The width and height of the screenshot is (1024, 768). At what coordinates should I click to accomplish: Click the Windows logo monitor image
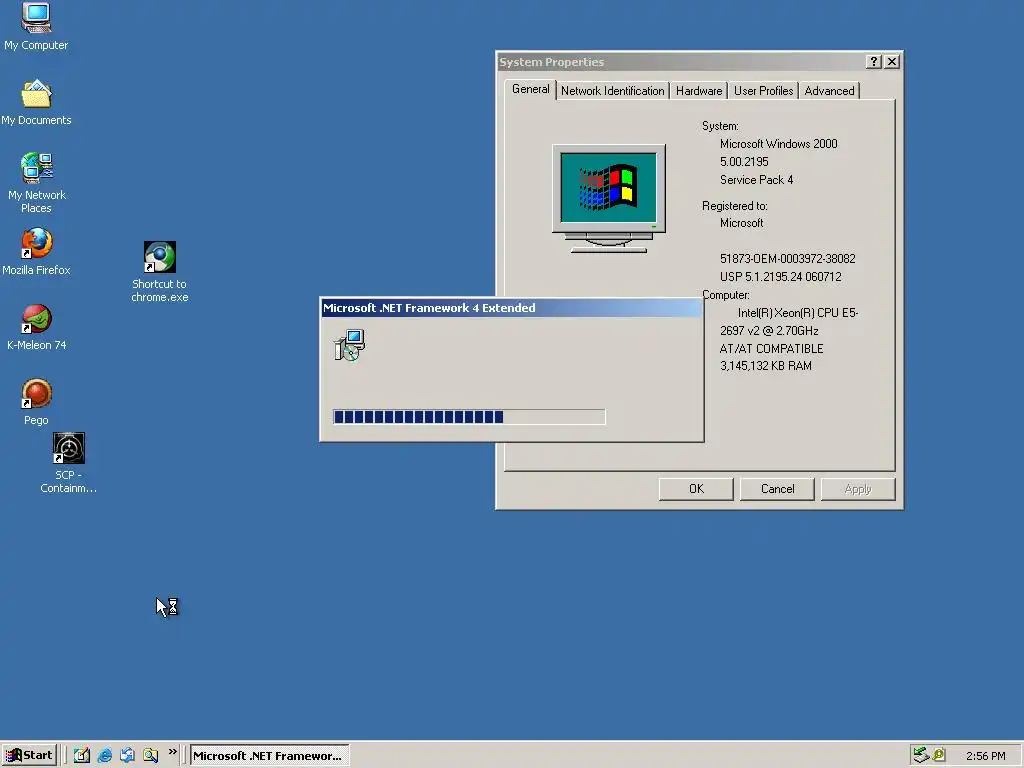609,199
